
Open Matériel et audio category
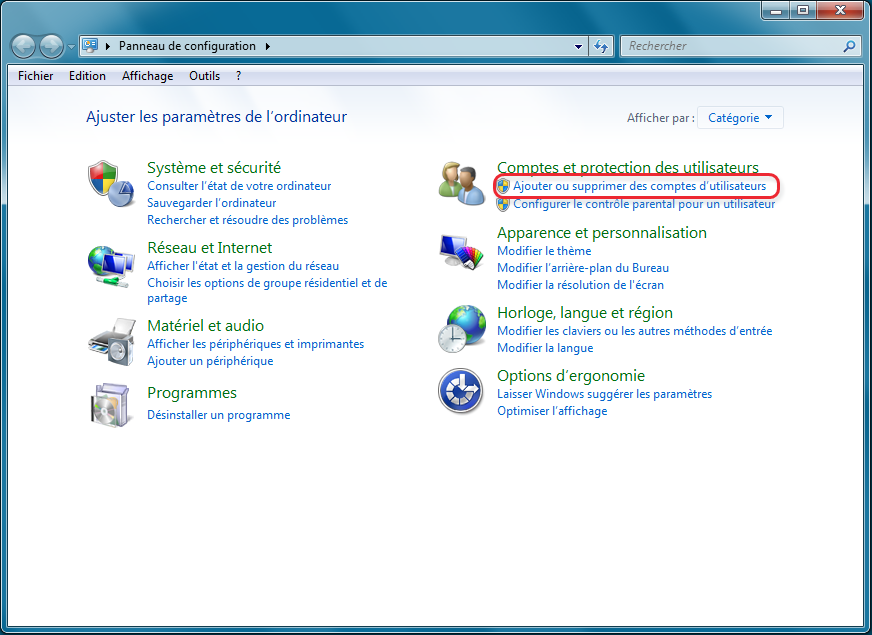(206, 325)
